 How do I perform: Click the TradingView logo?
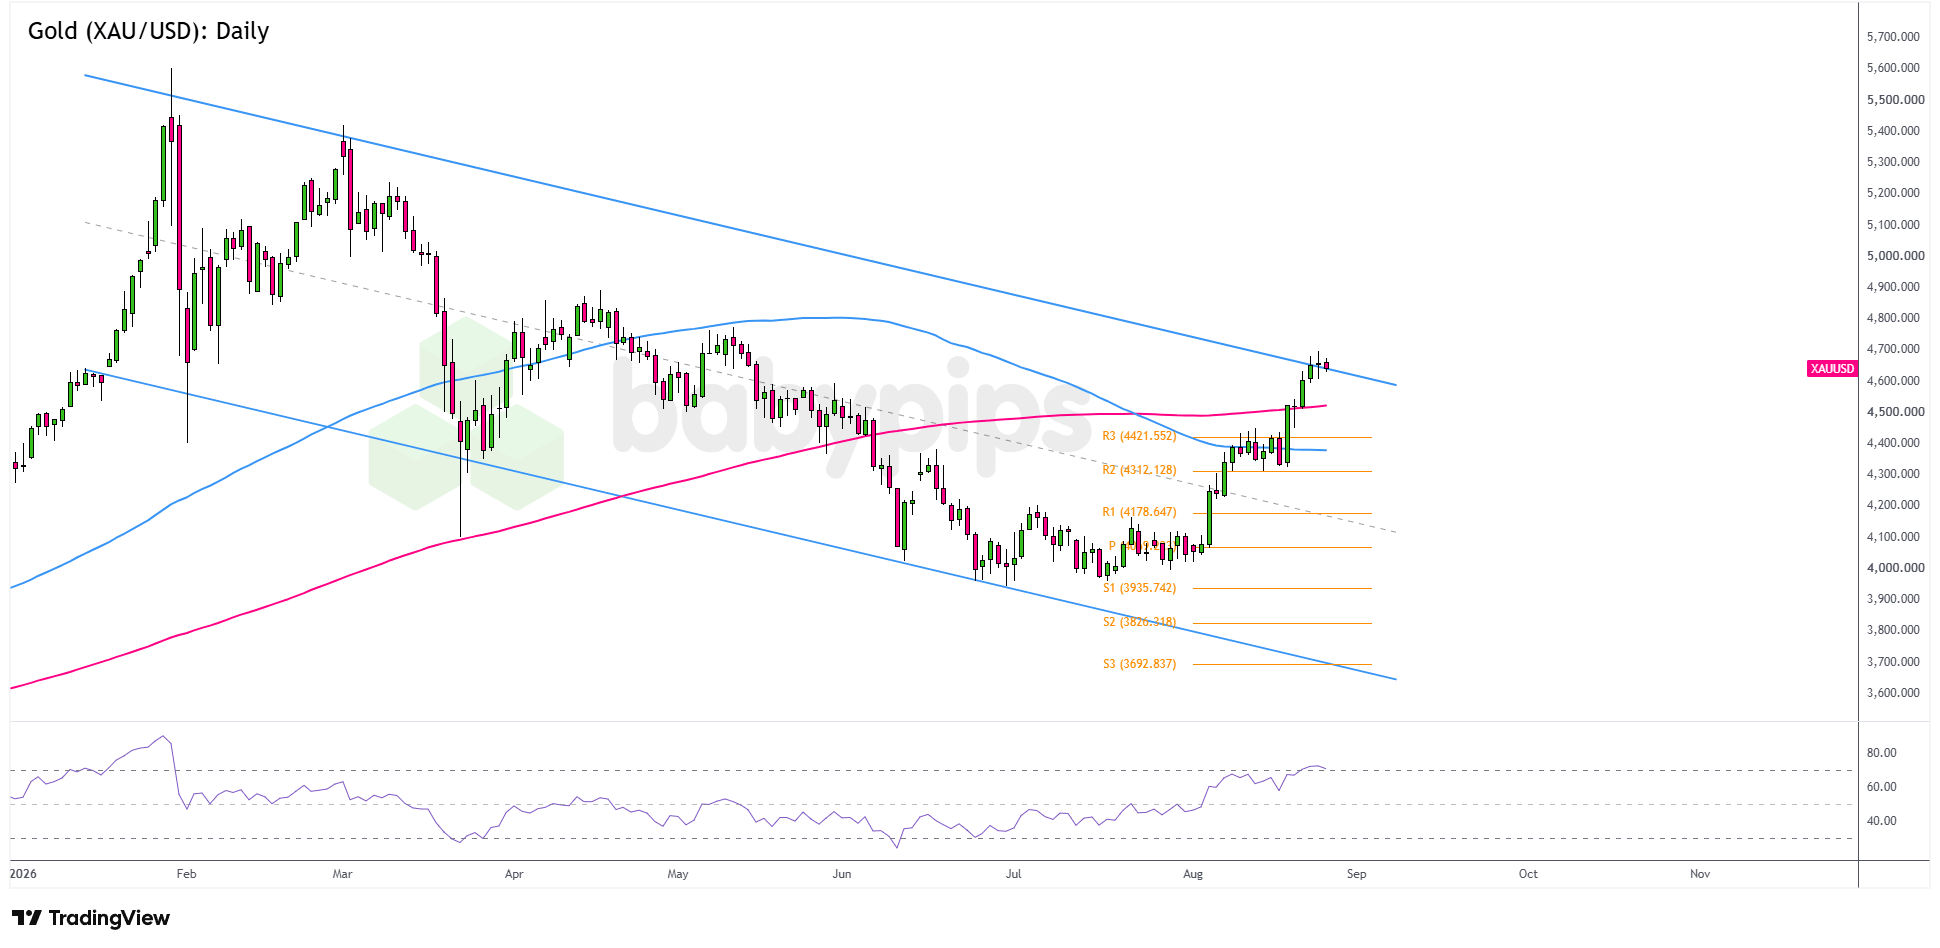[91, 918]
